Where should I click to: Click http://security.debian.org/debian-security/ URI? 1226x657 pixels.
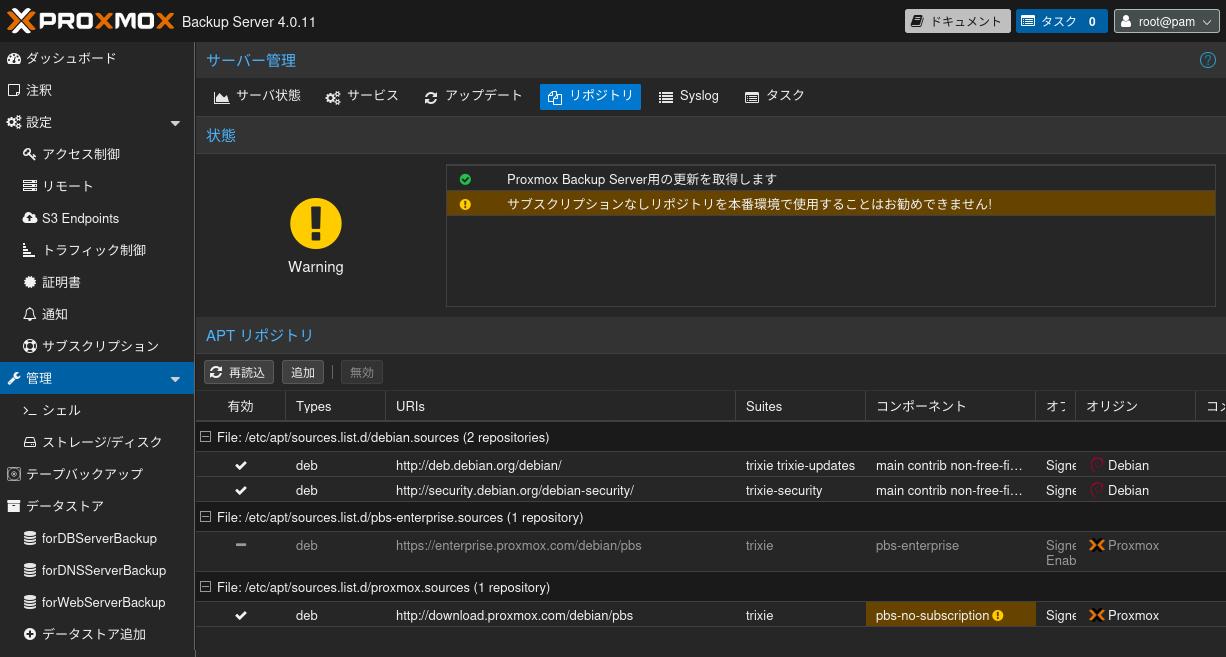pos(515,490)
